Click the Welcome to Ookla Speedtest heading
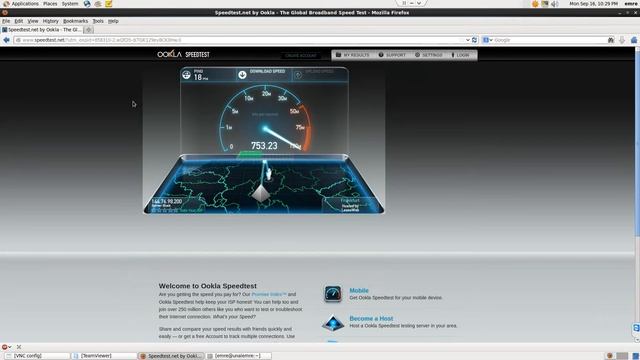 tap(208, 286)
